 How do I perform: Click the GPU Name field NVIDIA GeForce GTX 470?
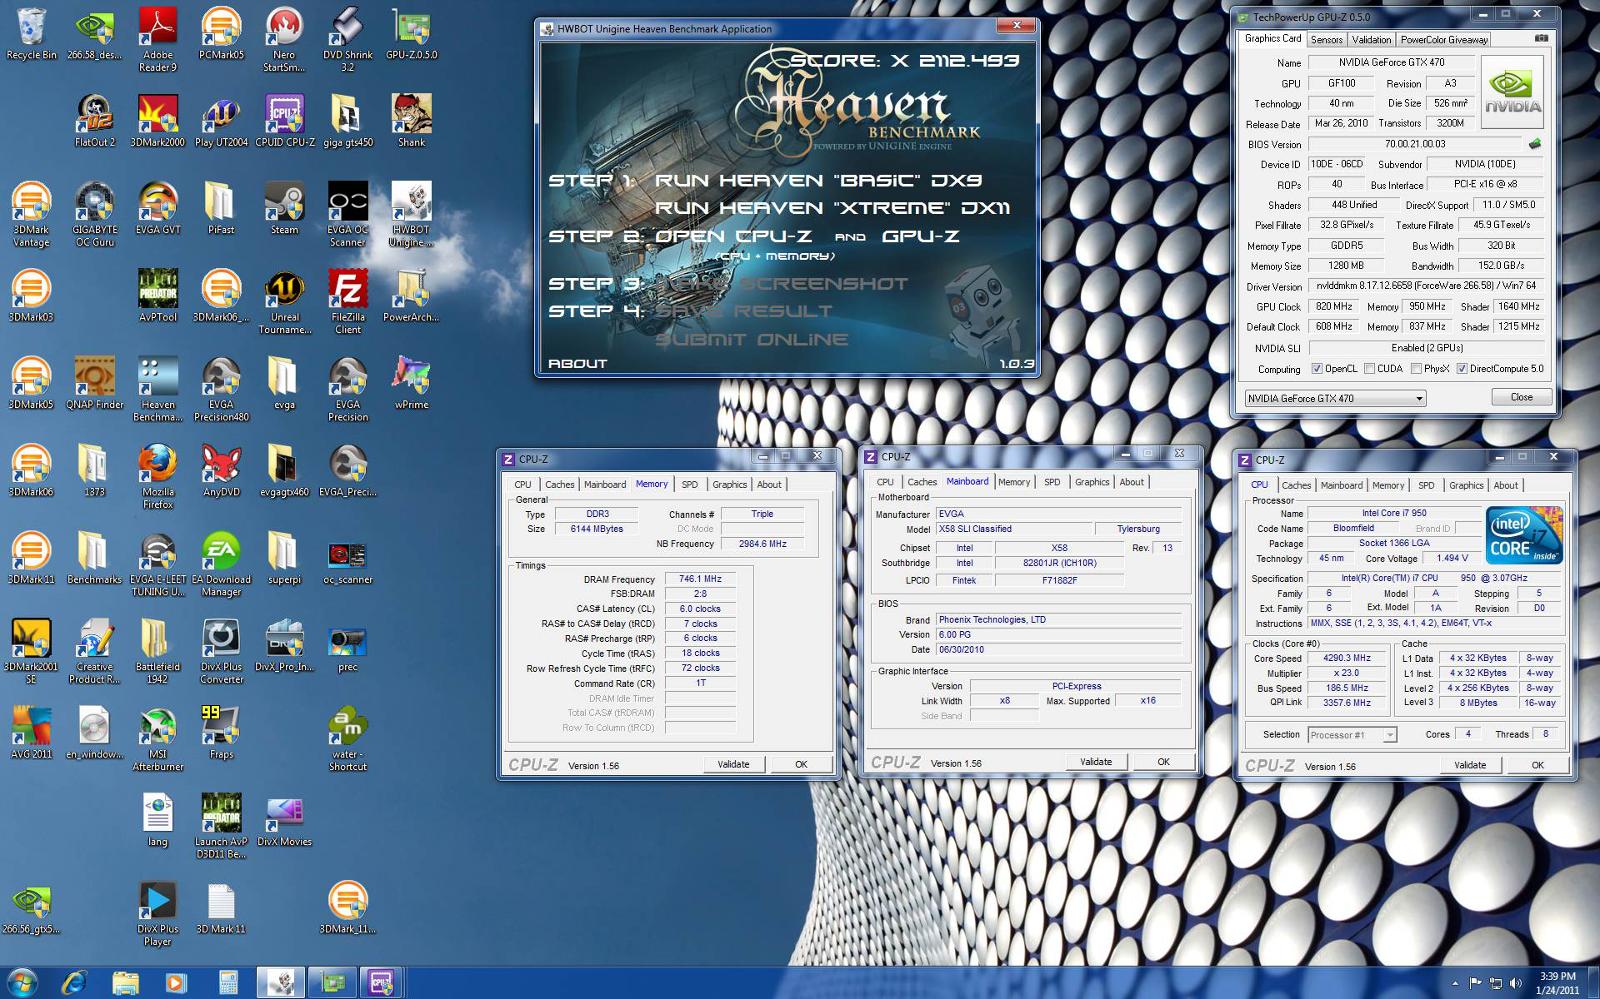pyautogui.click(x=1392, y=62)
